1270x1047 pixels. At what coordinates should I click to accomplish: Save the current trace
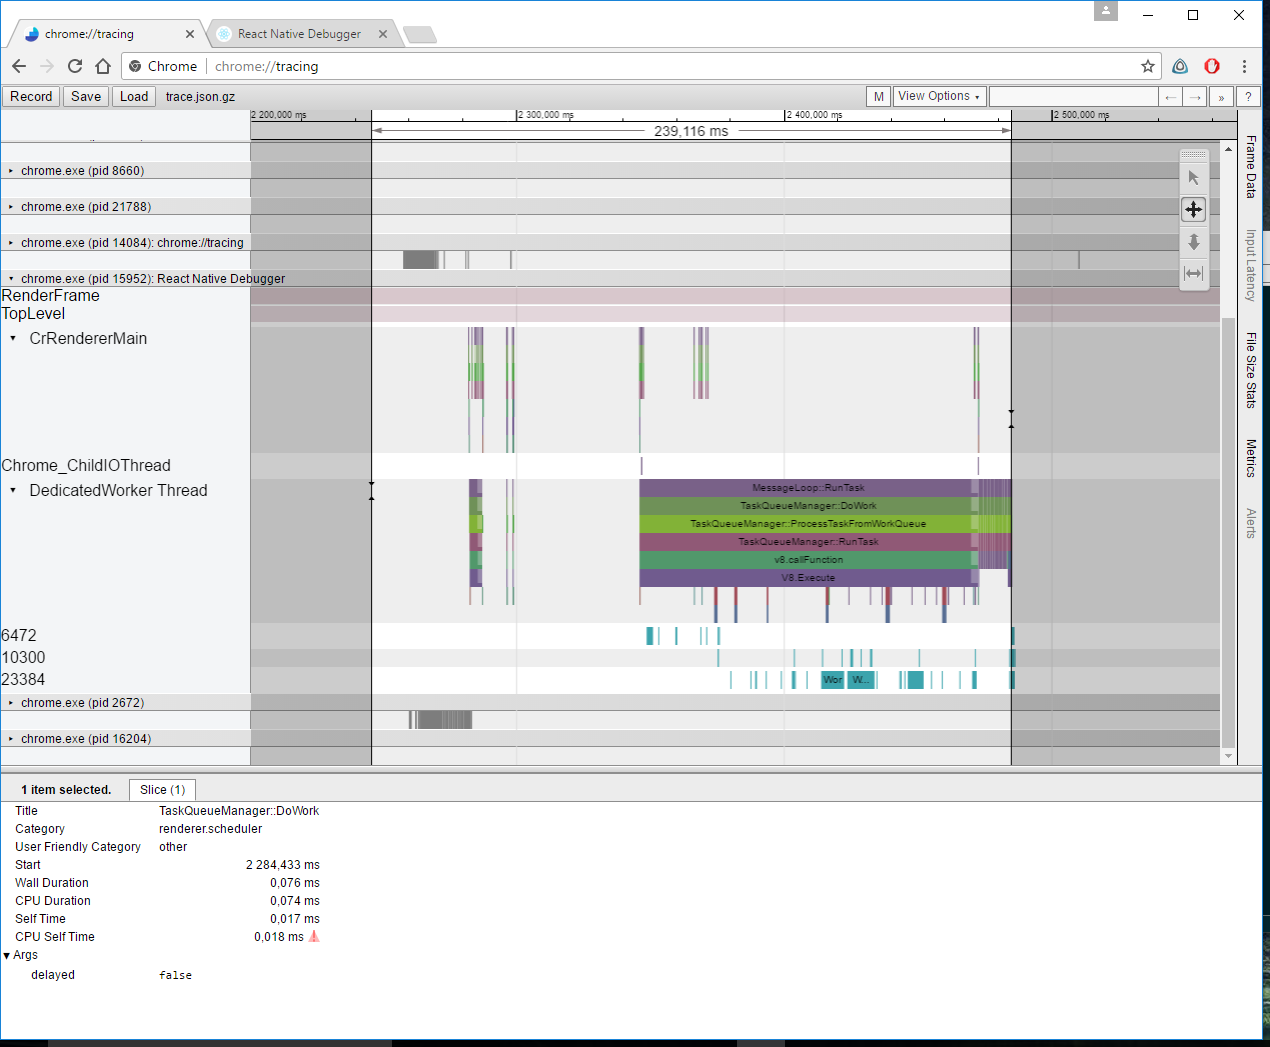86,97
